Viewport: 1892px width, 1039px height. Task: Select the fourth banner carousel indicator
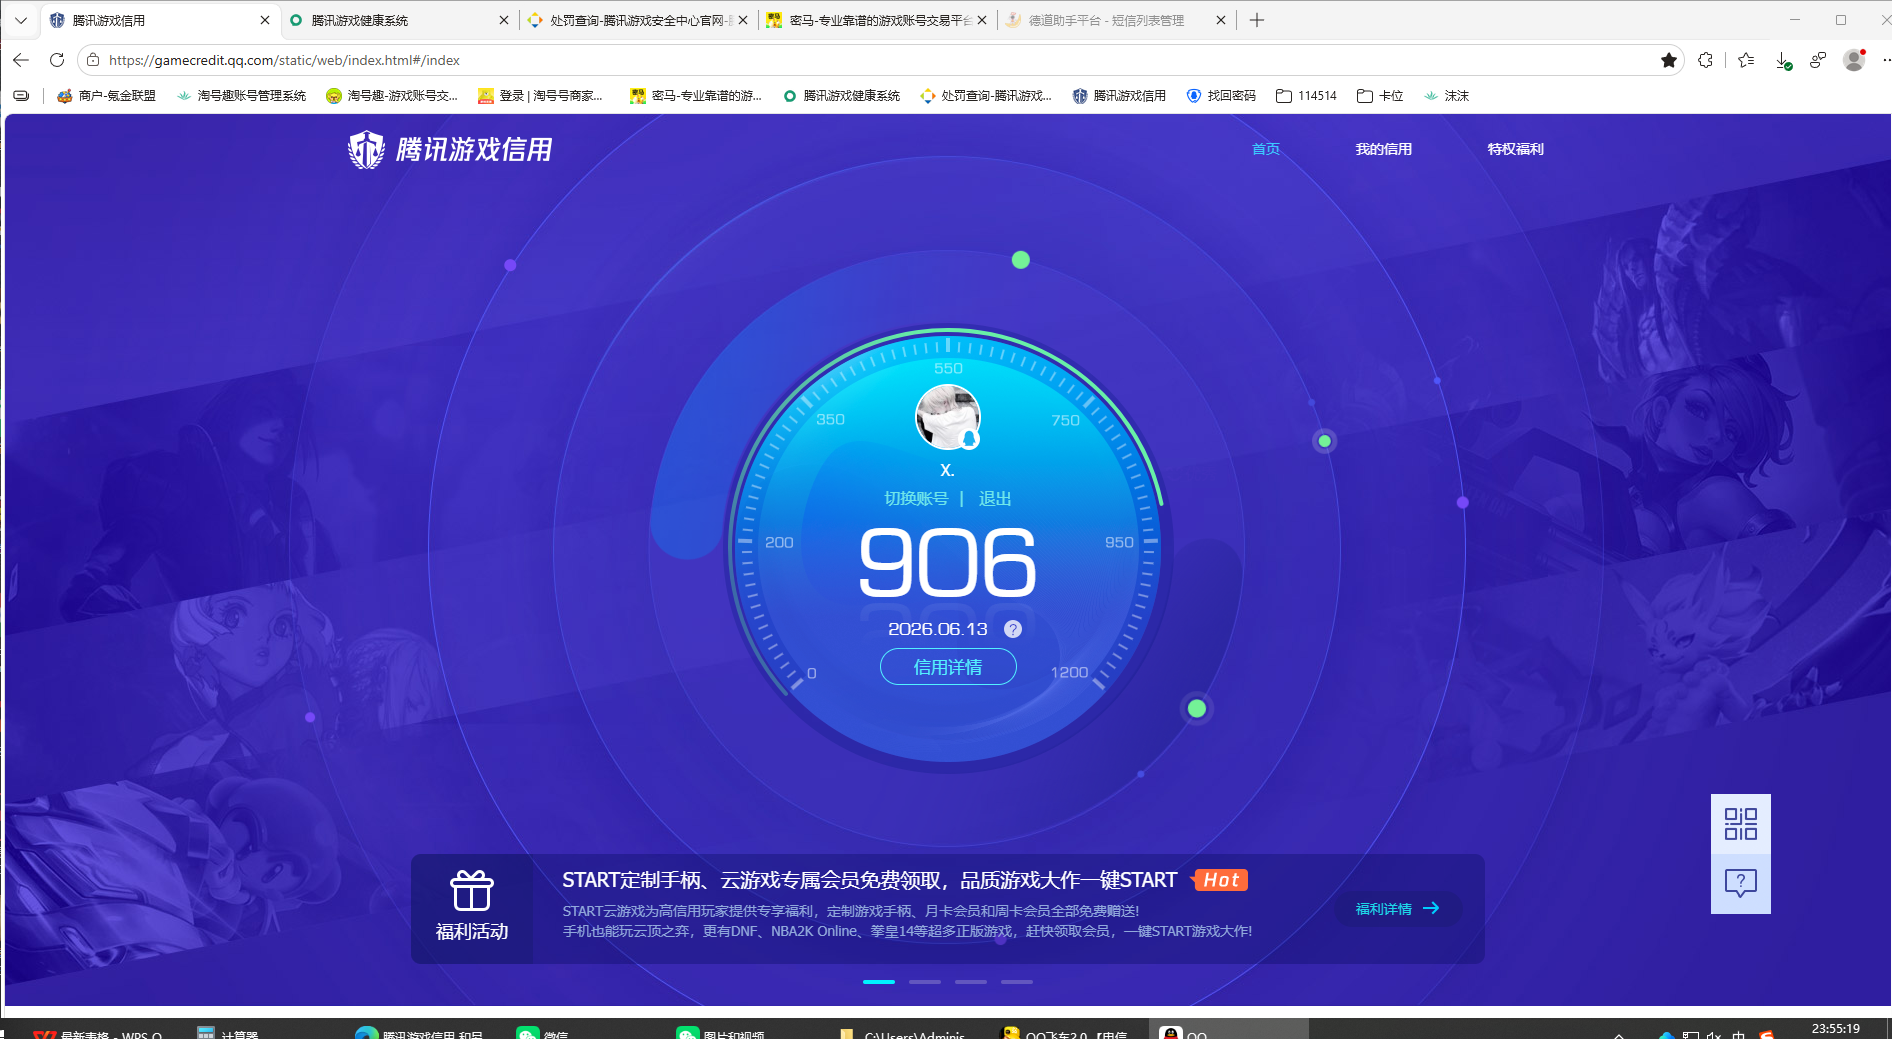tap(1017, 982)
